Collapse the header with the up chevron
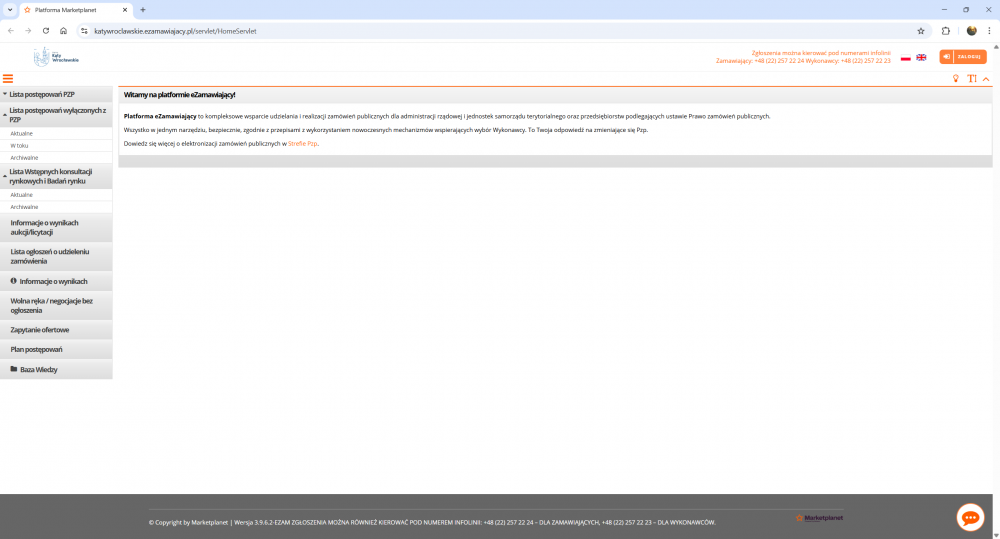 pos(986,78)
